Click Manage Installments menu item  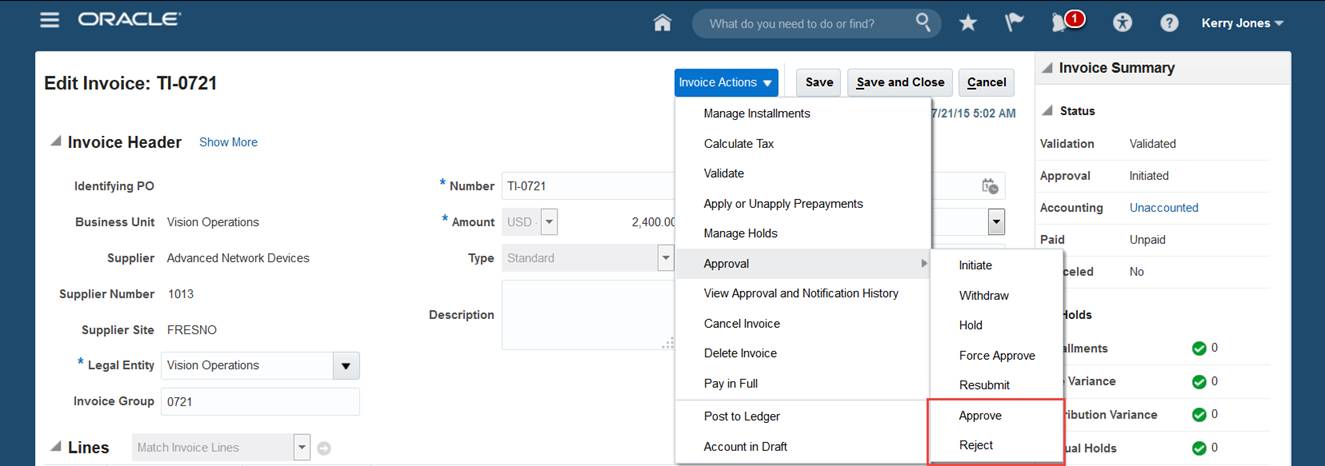point(757,114)
